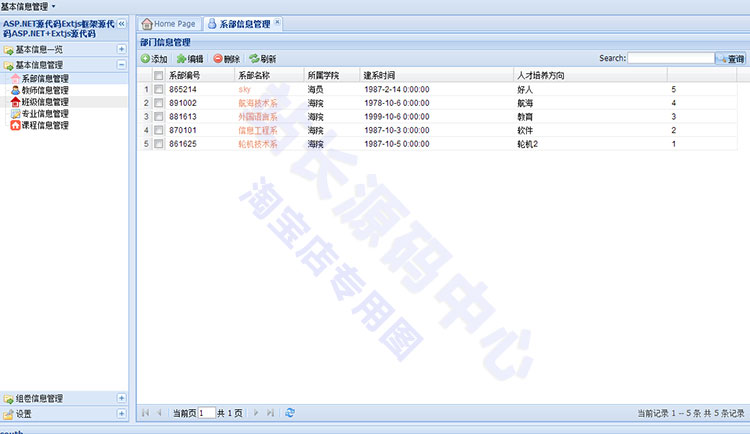Open 教师信息管理 in the sidebar tree
750x434 pixels.
(x=15, y=90)
